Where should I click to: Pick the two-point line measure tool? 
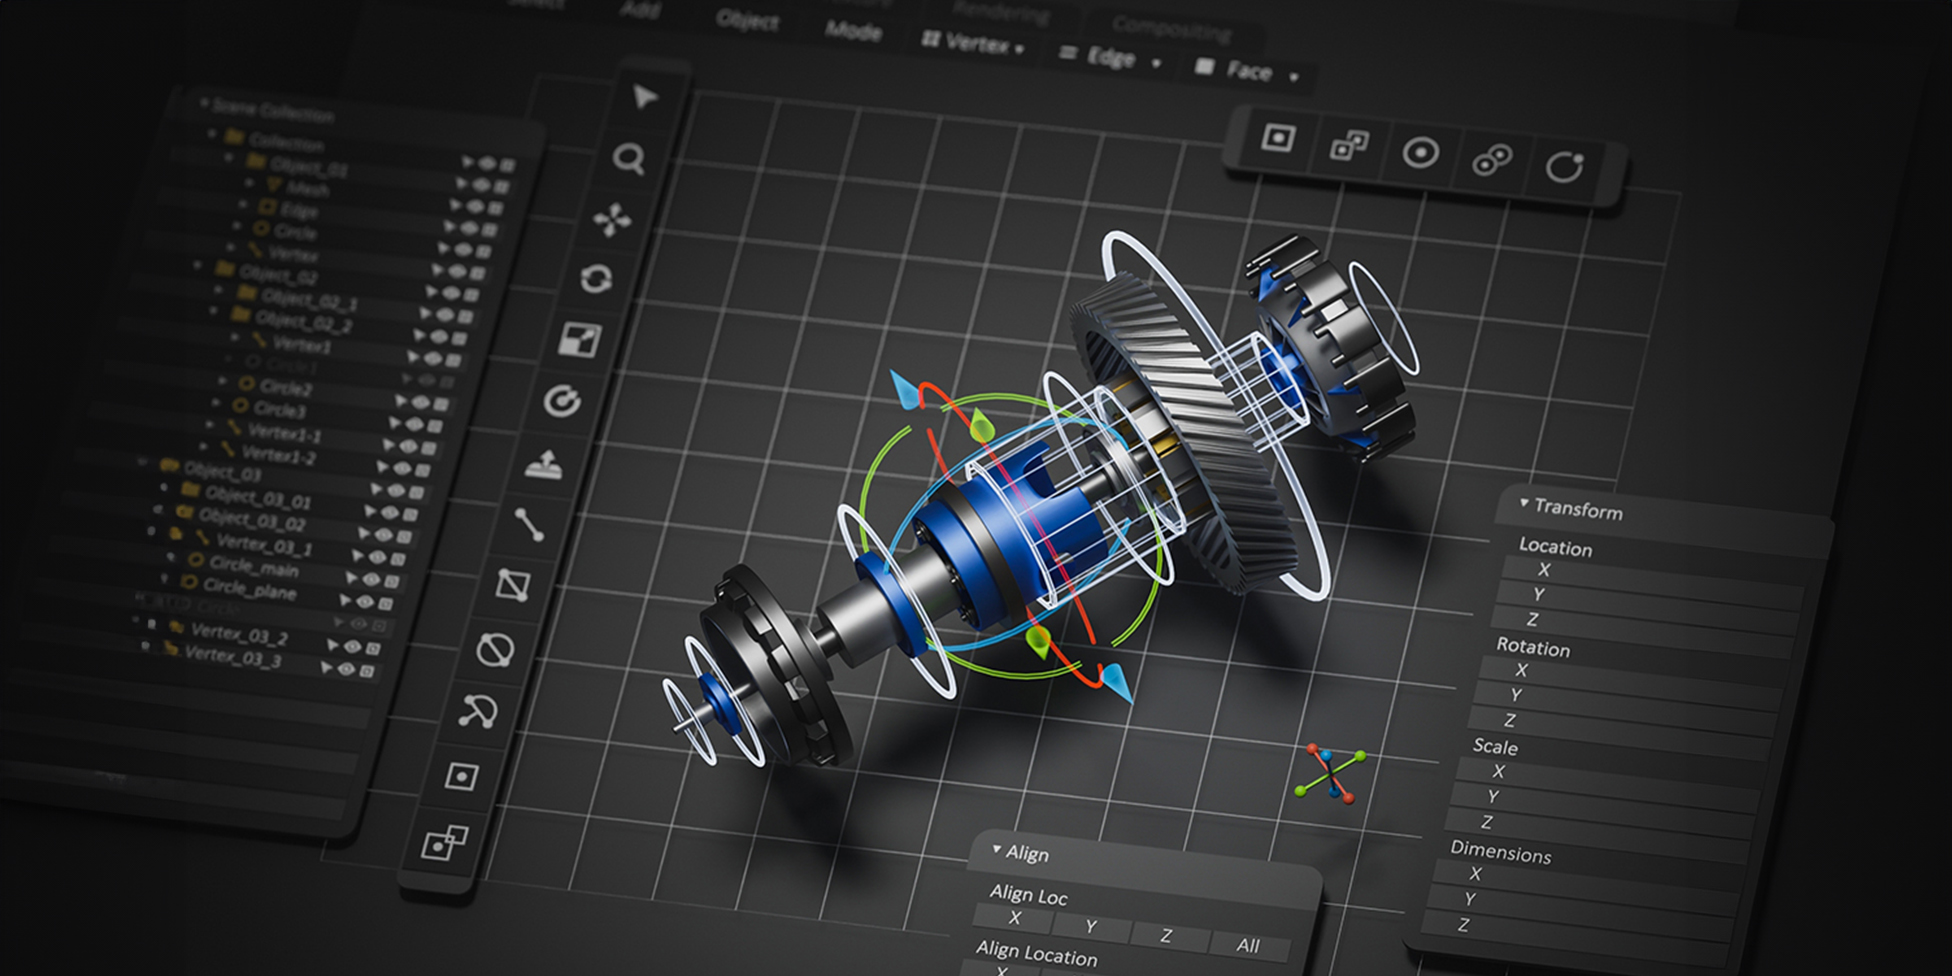coord(529,524)
